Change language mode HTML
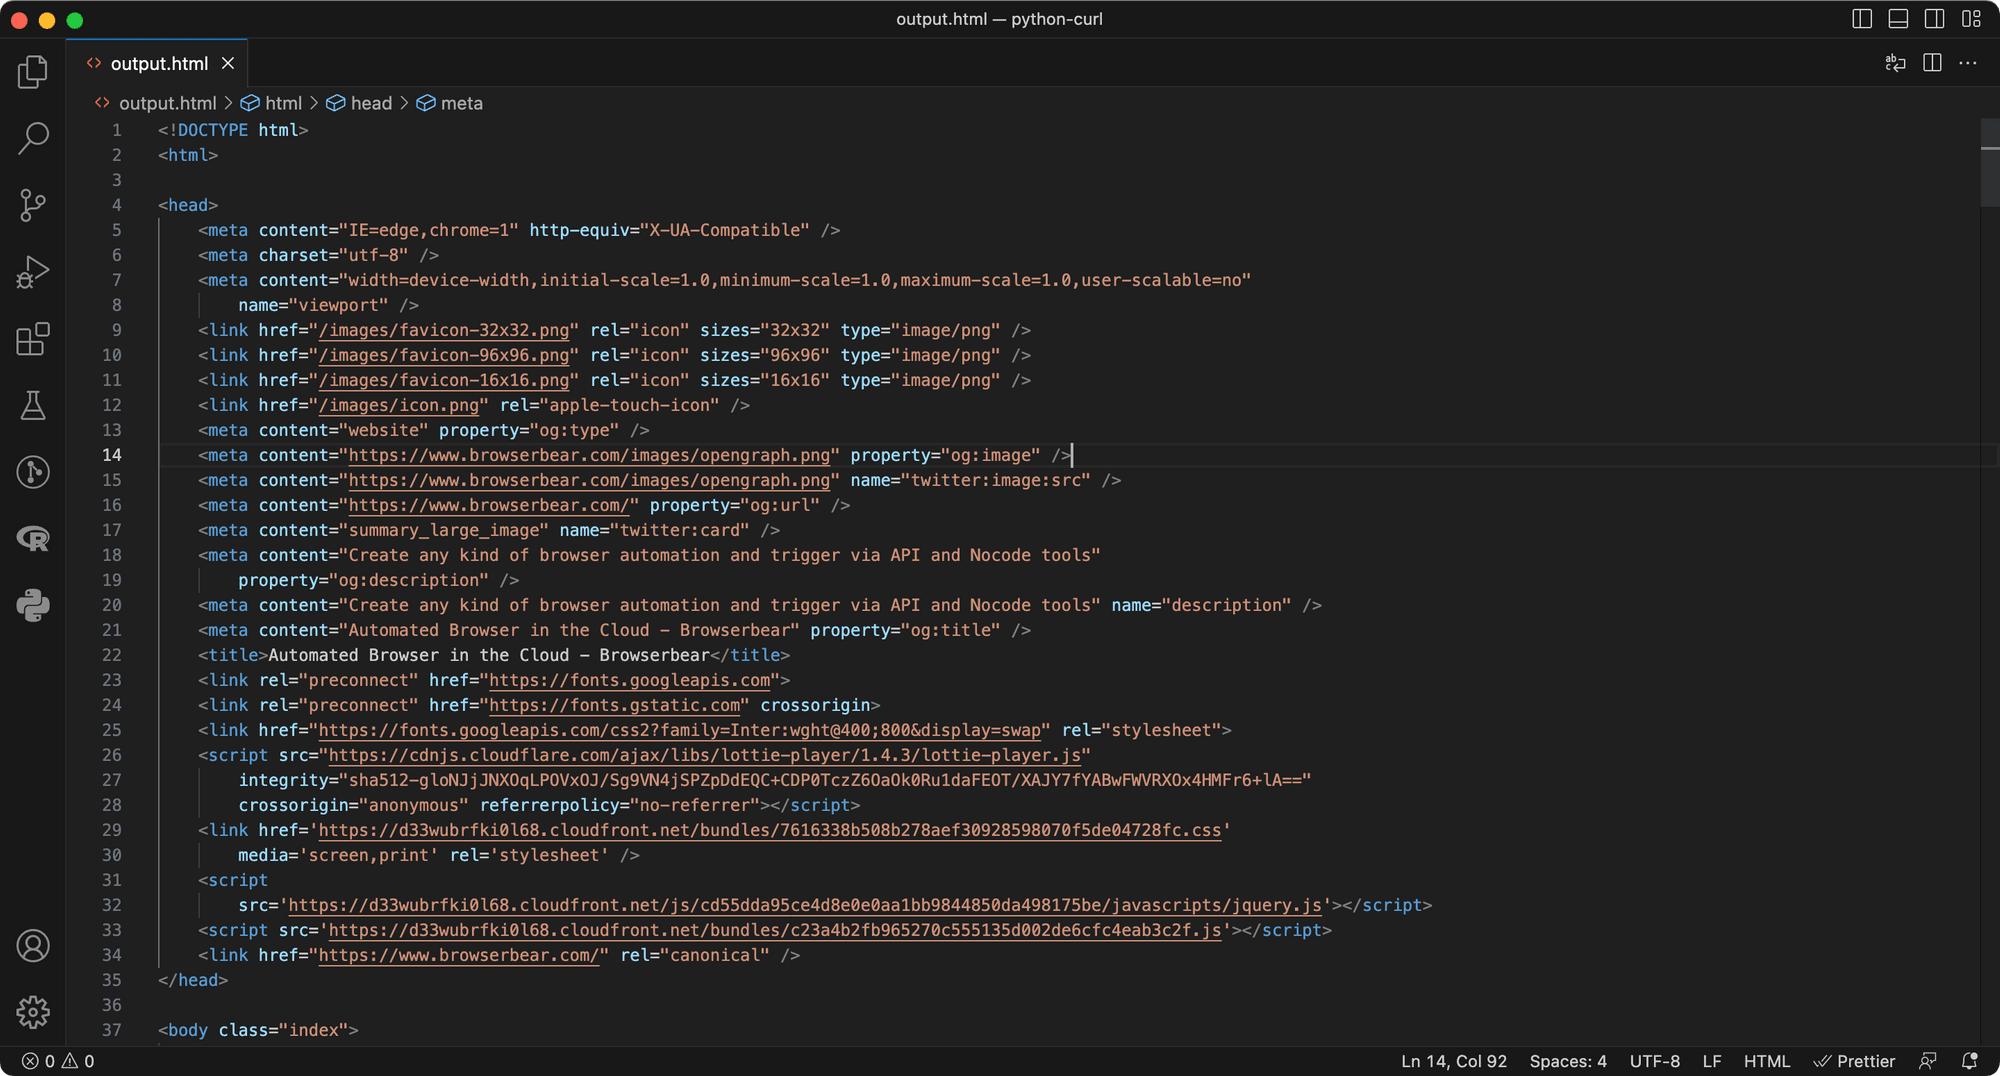 tap(1767, 1061)
